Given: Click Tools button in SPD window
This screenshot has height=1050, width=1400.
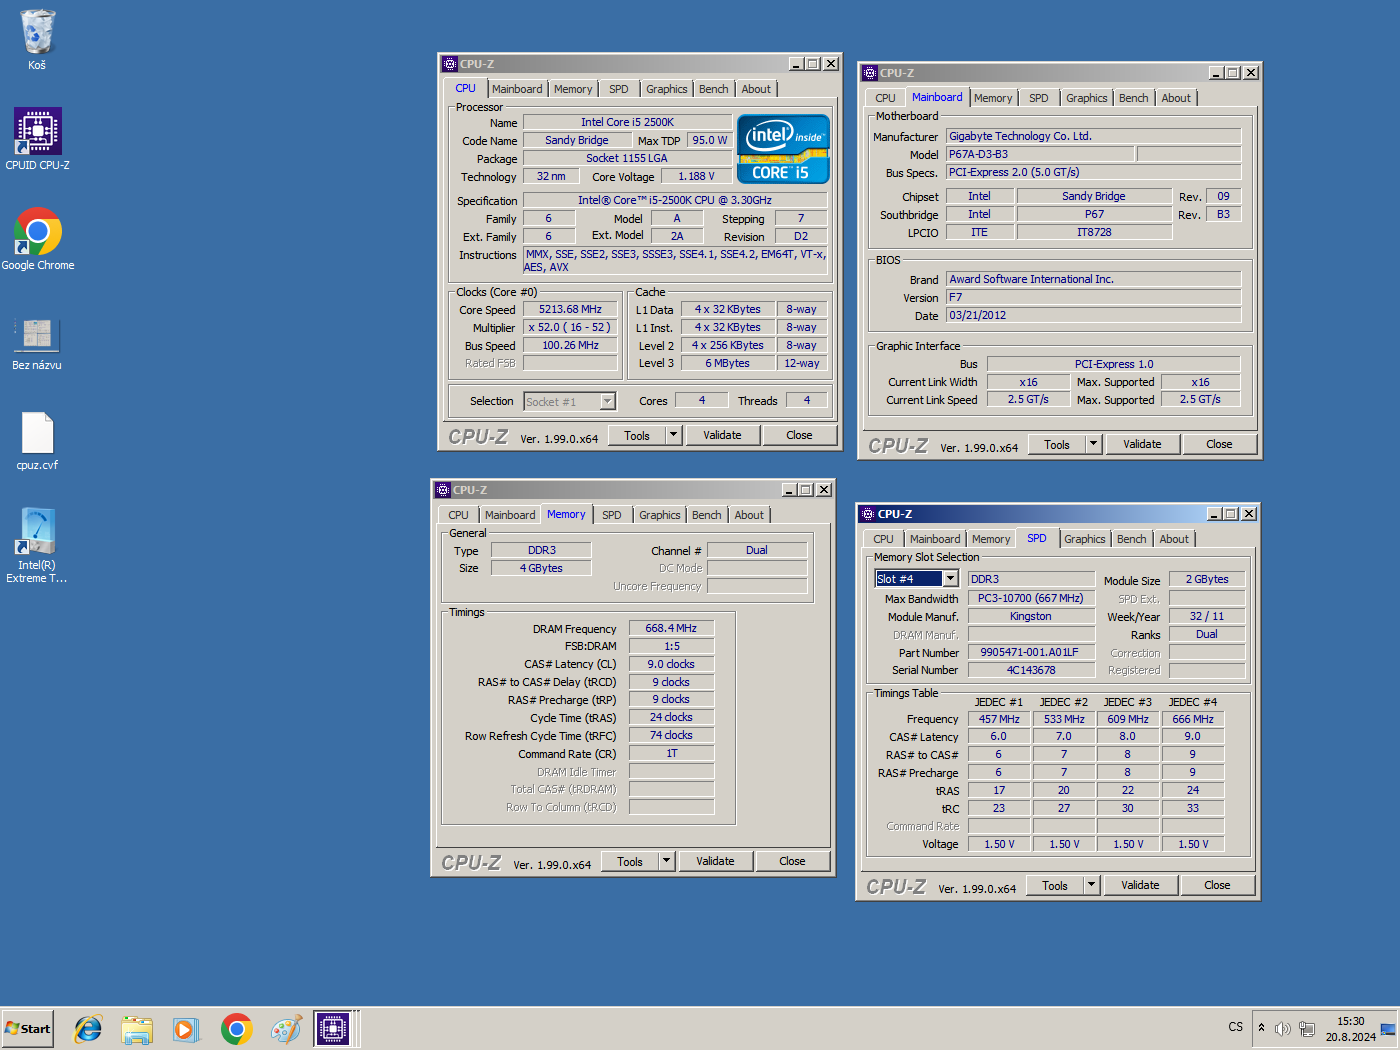Looking at the screenshot, I should tap(1055, 885).
